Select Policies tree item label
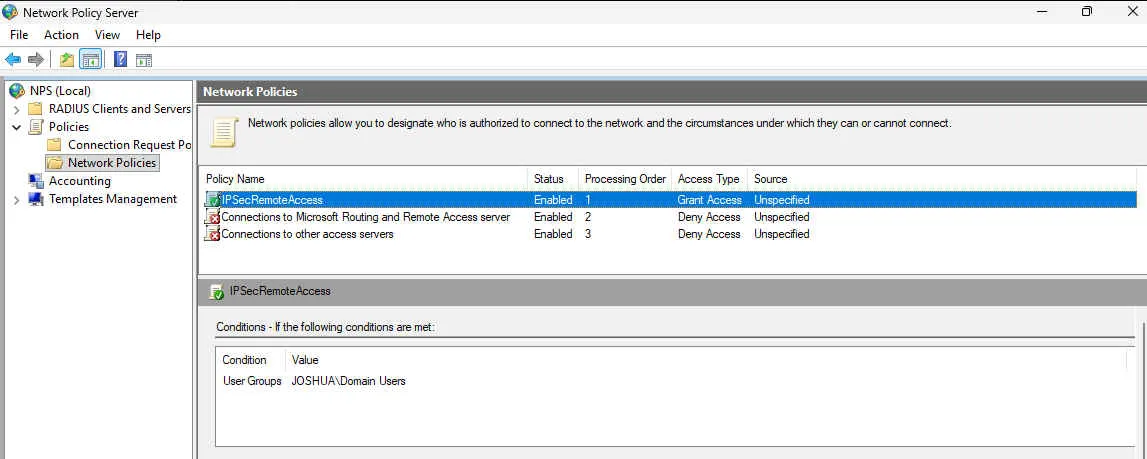1147x459 pixels. [69, 127]
